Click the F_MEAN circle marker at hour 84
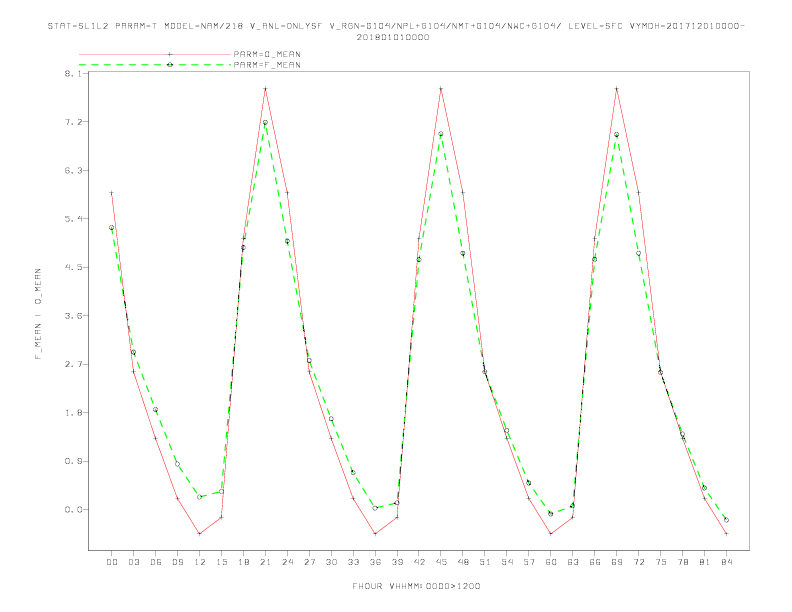This screenshot has height=612, width=792. point(726,520)
